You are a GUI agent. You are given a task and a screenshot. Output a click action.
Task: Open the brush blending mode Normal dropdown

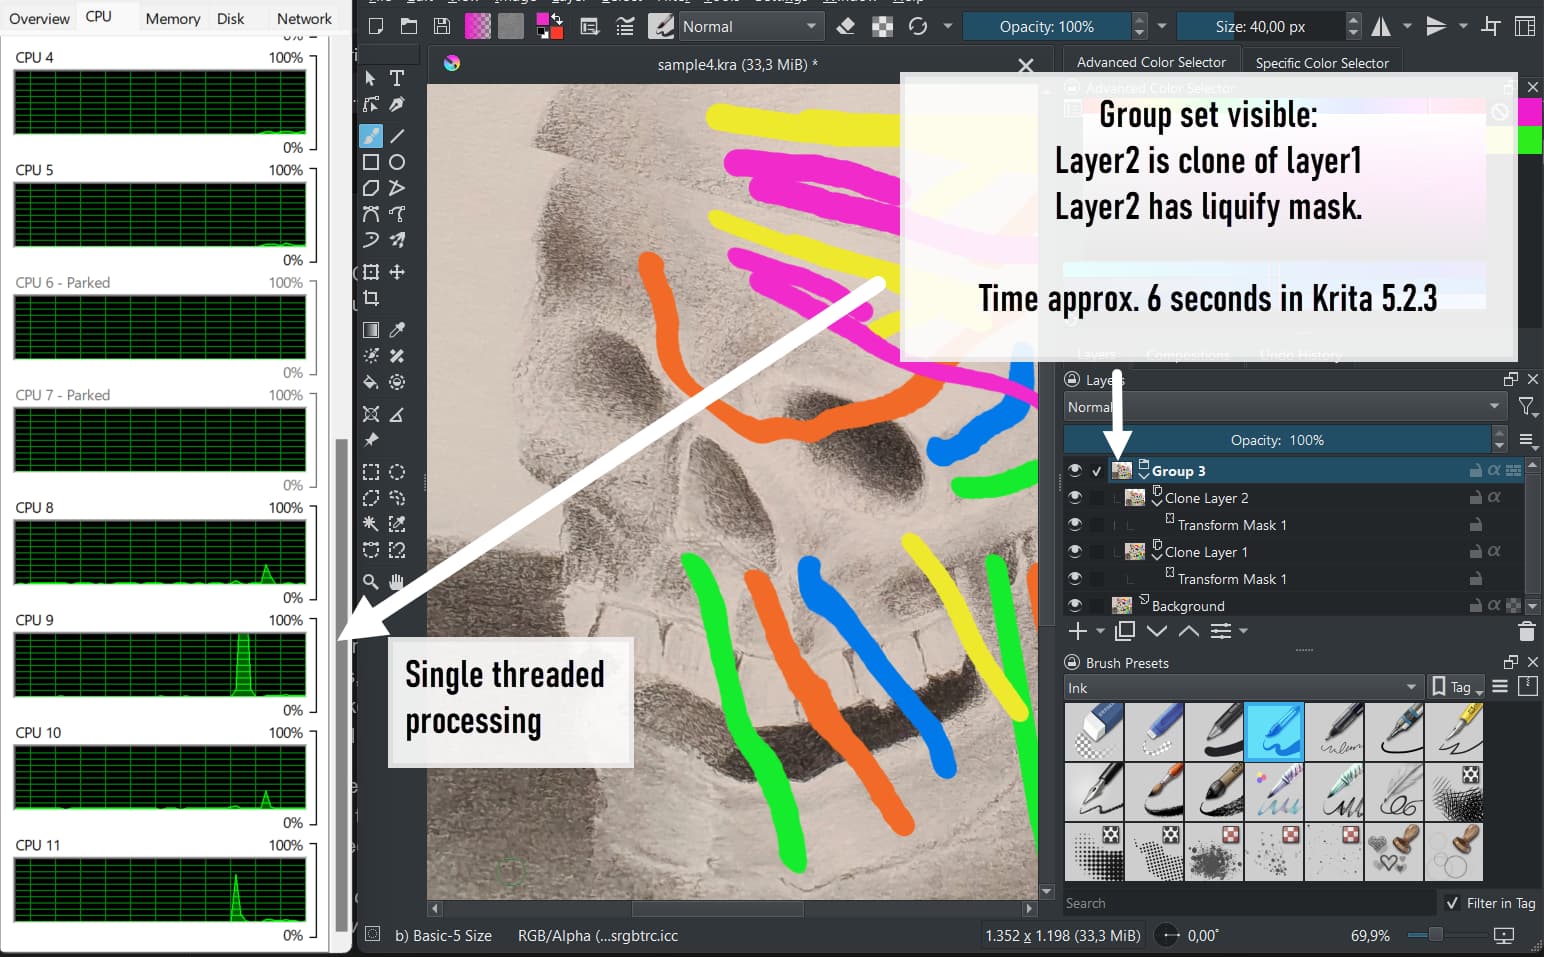click(750, 27)
